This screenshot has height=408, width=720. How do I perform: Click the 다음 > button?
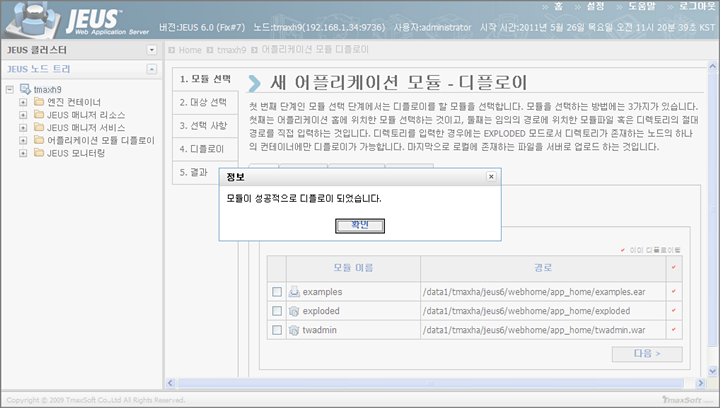tap(647, 354)
